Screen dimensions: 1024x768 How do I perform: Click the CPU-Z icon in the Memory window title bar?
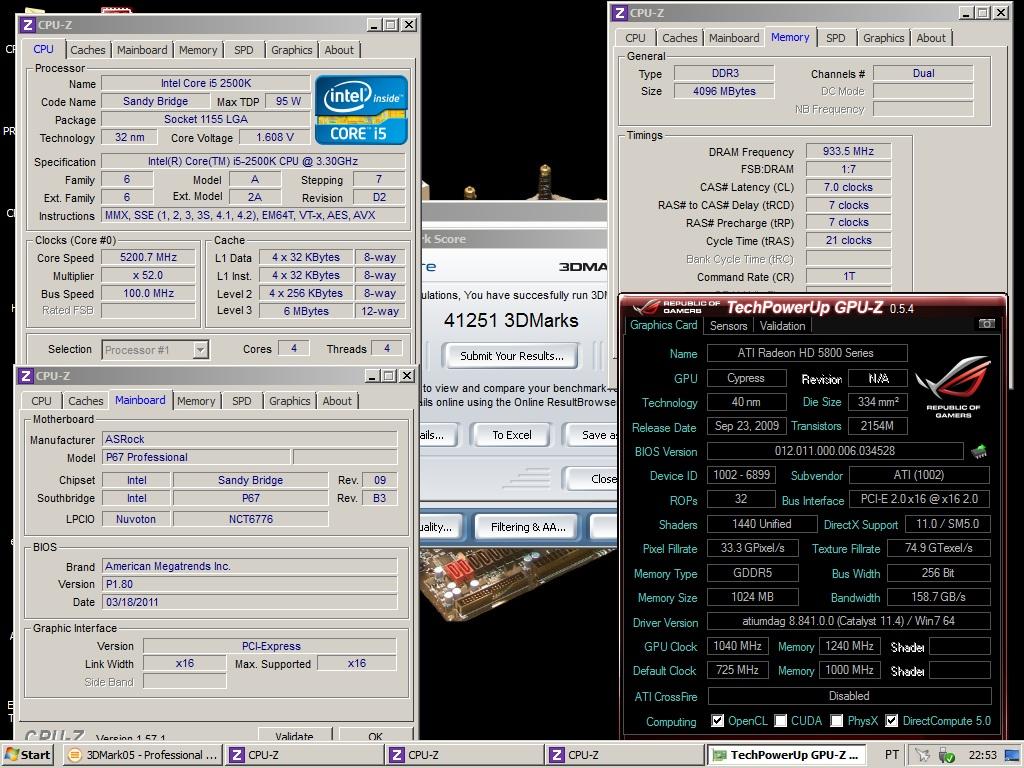(620, 13)
